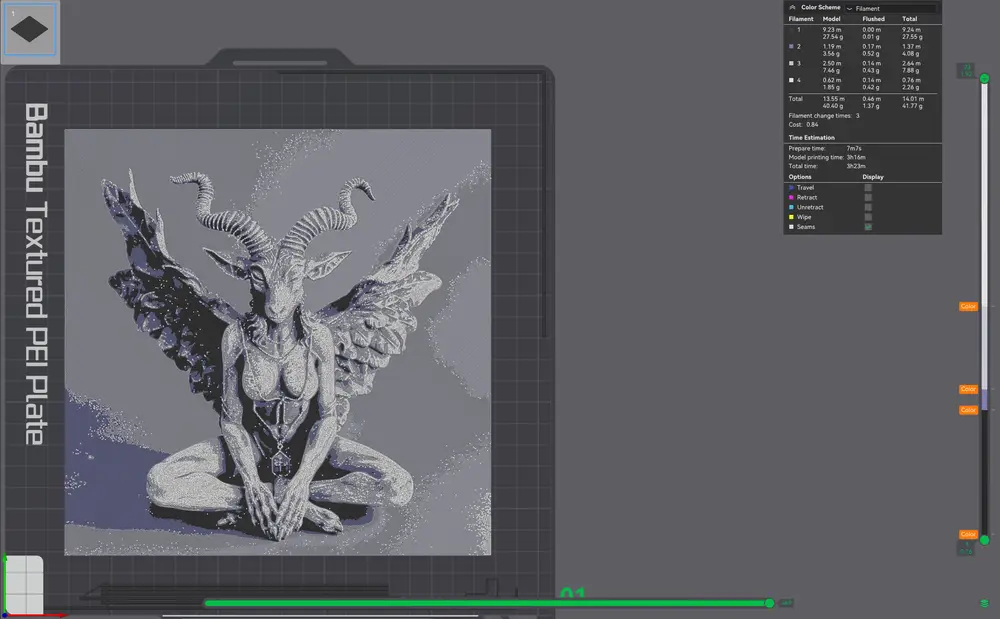Click grand total length 14.01 m
Image resolution: width=1000 pixels, height=619 pixels.
[x=913, y=99]
